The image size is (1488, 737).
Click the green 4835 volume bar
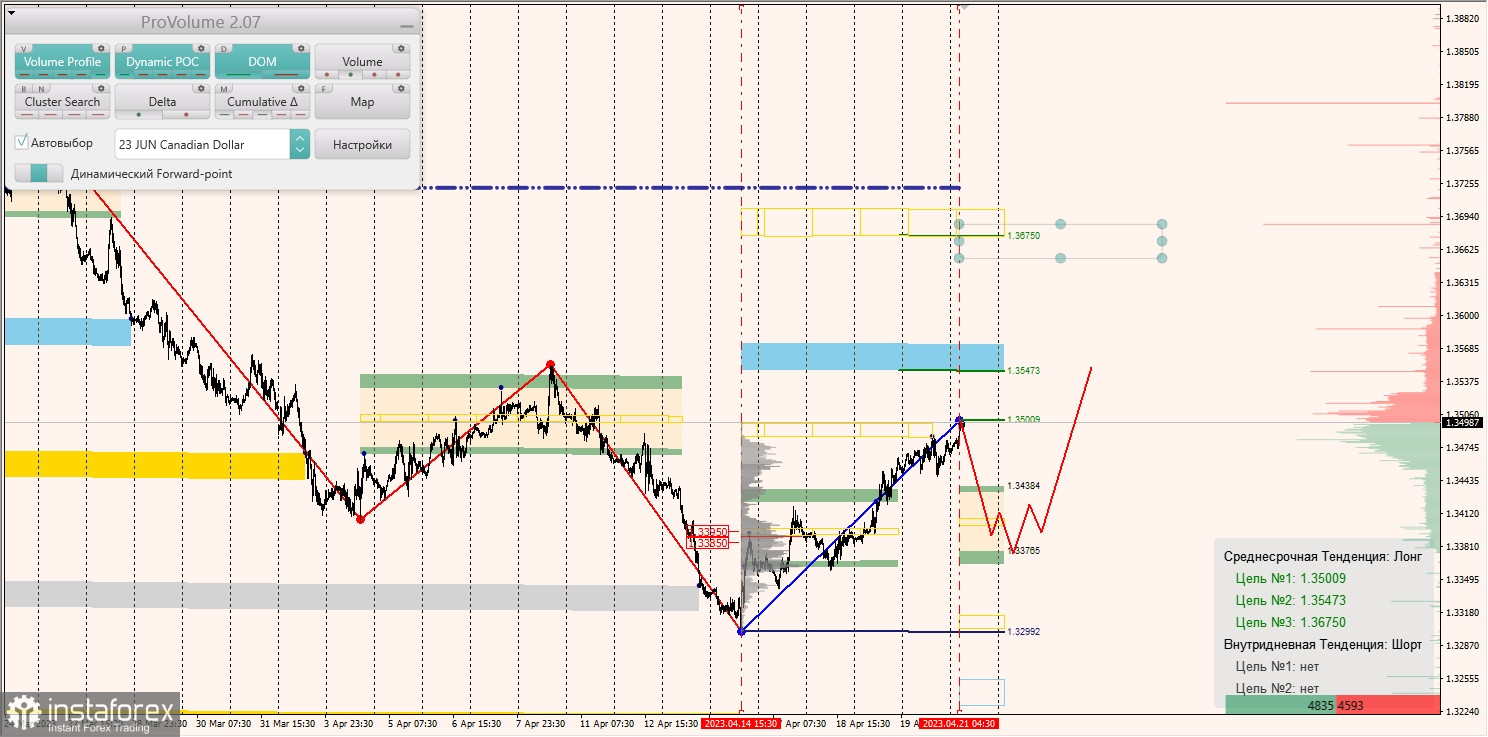pos(1280,705)
